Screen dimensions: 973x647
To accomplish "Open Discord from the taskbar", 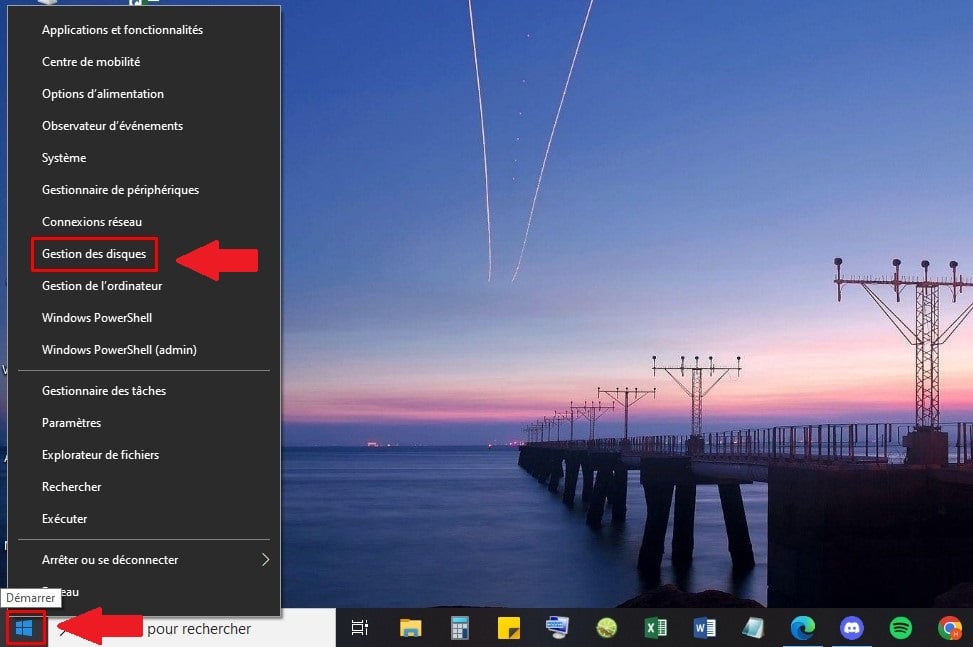I will pyautogui.click(x=851, y=628).
